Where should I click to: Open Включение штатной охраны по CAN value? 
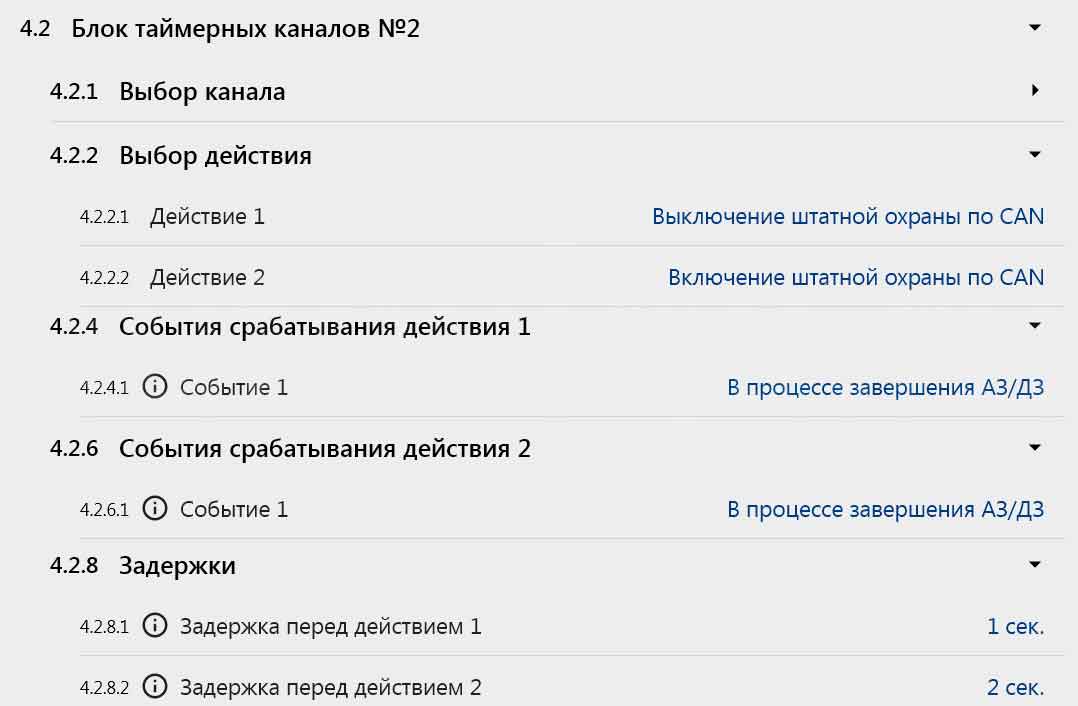point(856,277)
